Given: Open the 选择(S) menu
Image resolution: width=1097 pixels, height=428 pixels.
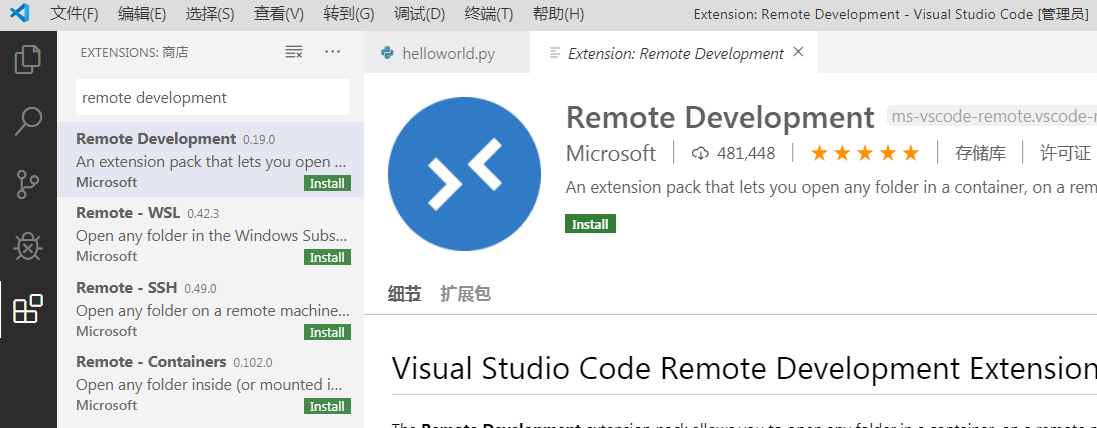Looking at the screenshot, I should (210, 14).
